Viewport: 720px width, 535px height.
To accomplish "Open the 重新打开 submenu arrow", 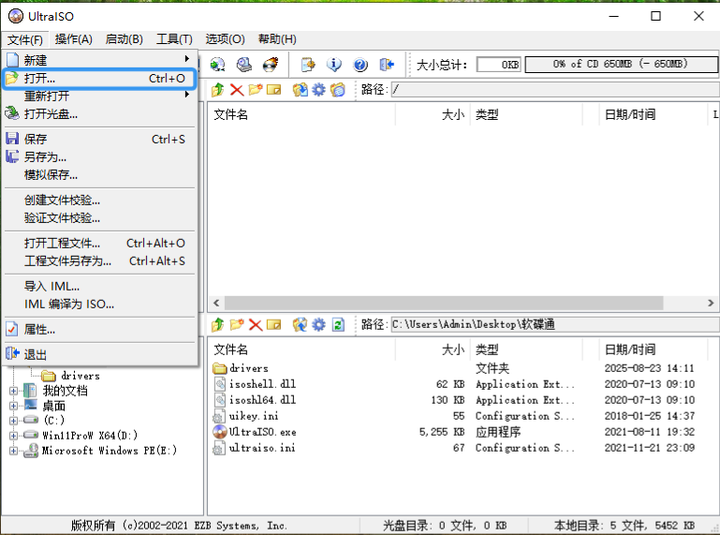I will 186,94.
